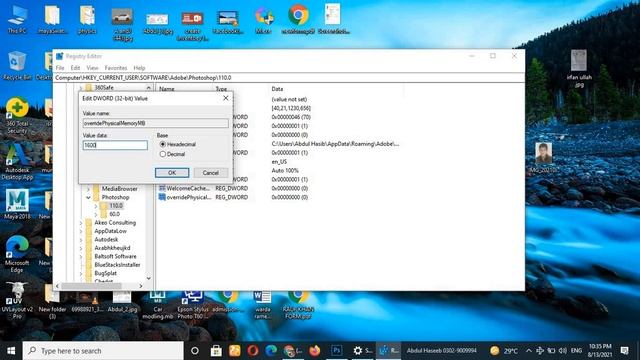640x360 pixels.
Task: Open Microsoft Store on taskbar
Action: tap(216, 351)
